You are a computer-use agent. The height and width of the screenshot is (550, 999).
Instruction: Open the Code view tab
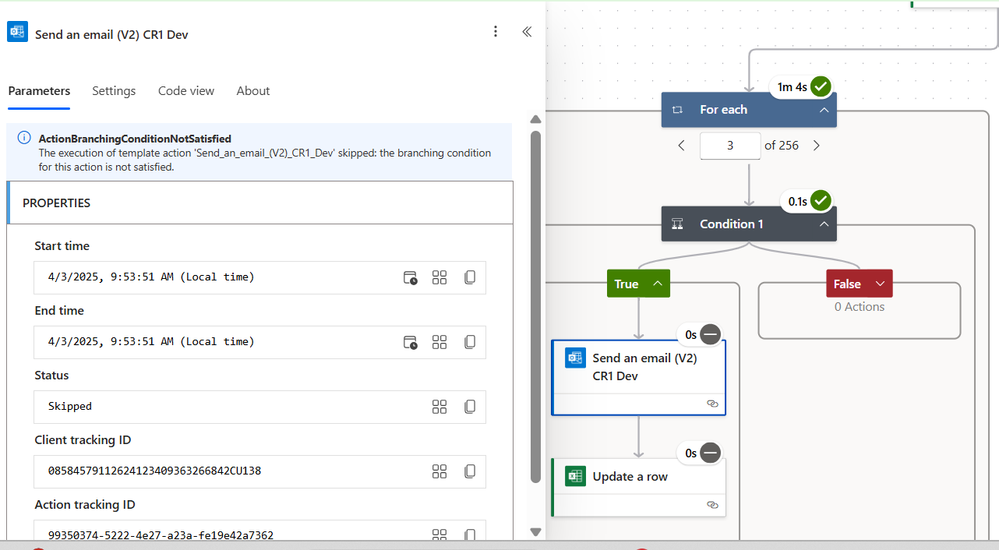pos(186,90)
